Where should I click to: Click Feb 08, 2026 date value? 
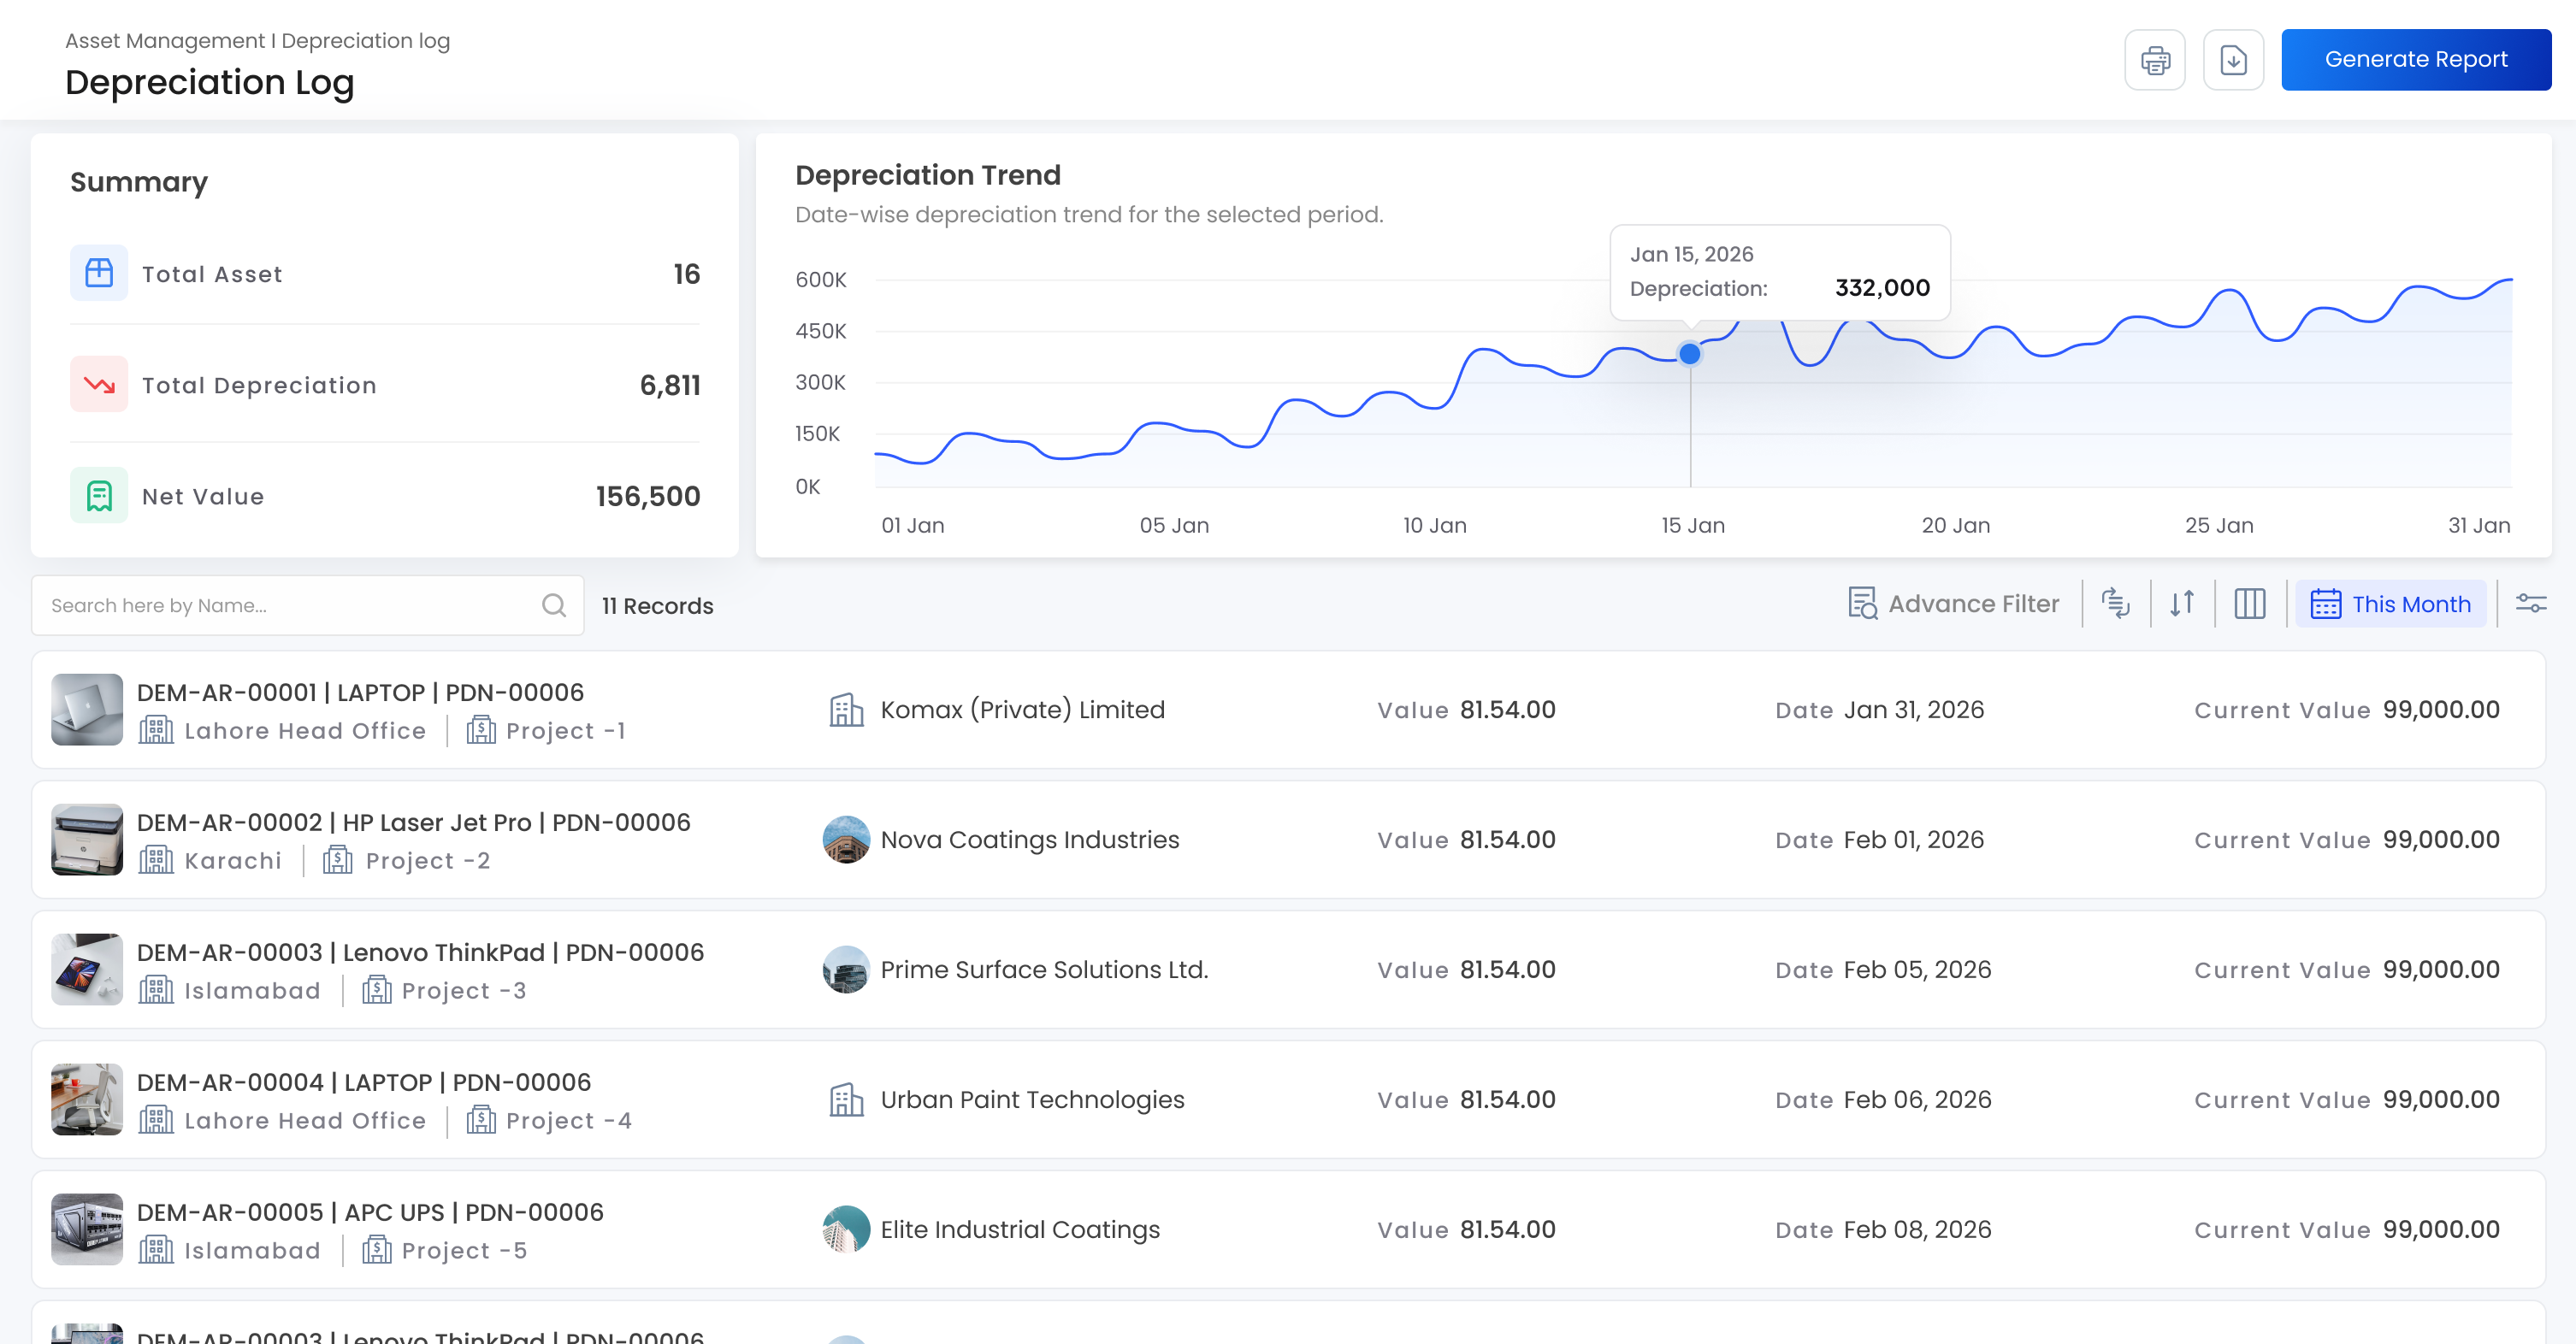pyautogui.click(x=1917, y=1229)
